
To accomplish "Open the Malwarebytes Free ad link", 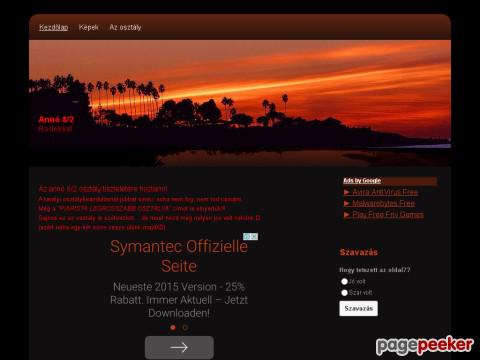I will click(x=384, y=203).
